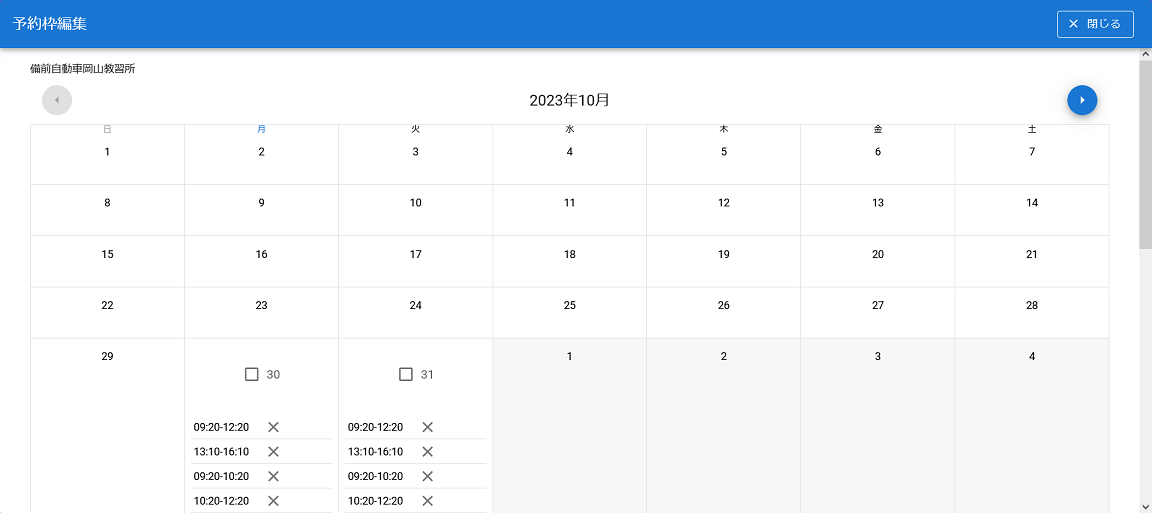Go to previous month with left arrow
The image size is (1152, 513).
57,100
